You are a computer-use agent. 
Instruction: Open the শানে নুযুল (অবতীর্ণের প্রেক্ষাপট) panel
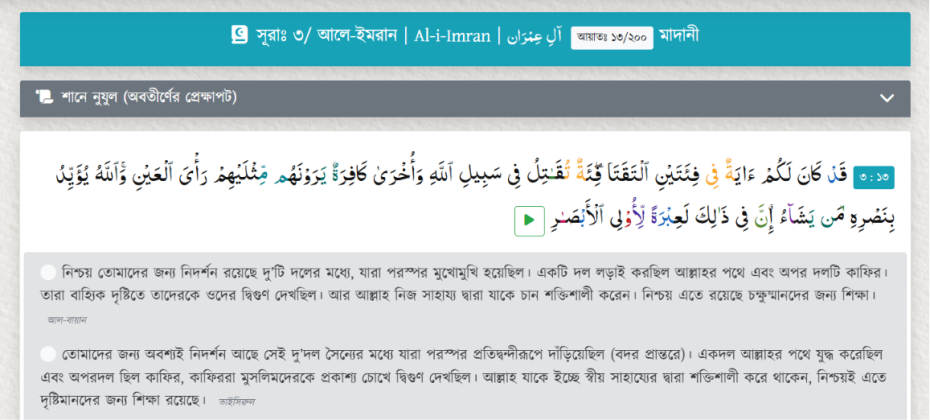465,98
